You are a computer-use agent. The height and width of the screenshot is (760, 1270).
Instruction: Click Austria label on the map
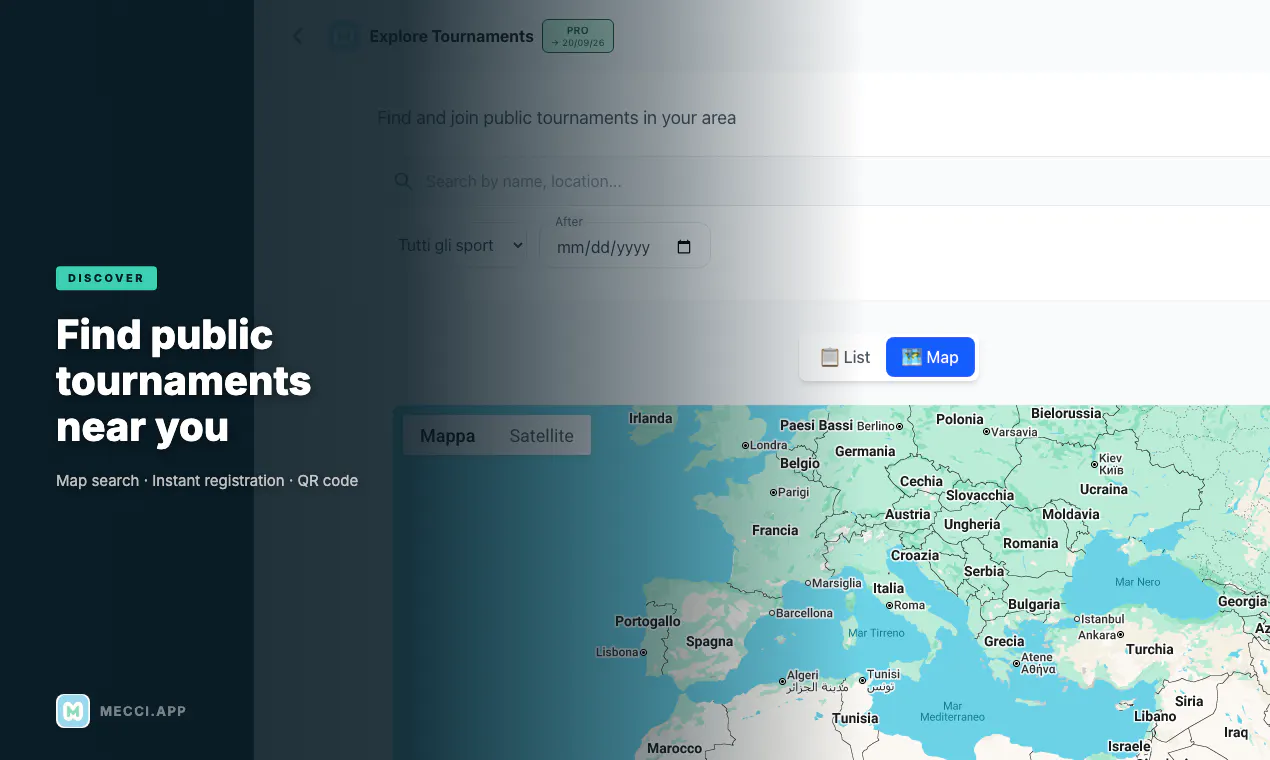pos(908,514)
